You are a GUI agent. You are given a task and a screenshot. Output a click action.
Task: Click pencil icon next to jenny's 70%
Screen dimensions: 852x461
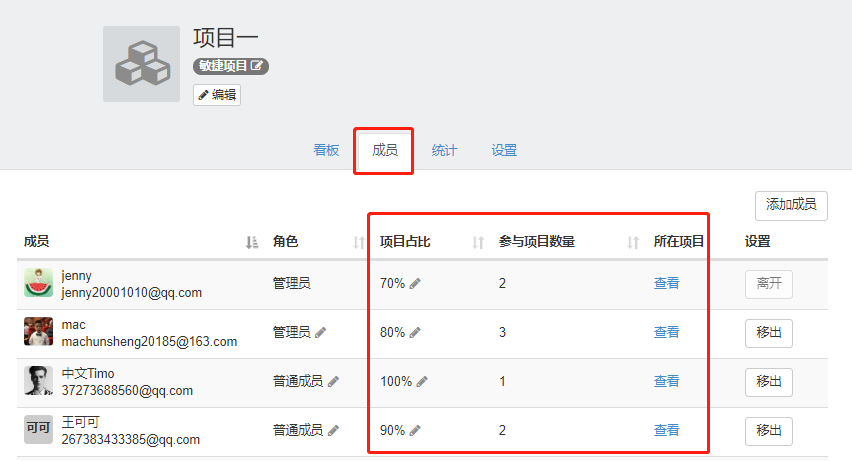point(415,284)
